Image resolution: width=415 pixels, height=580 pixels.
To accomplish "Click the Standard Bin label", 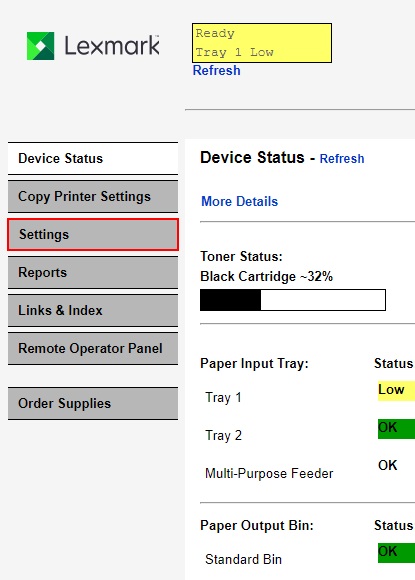I will pos(243,559).
